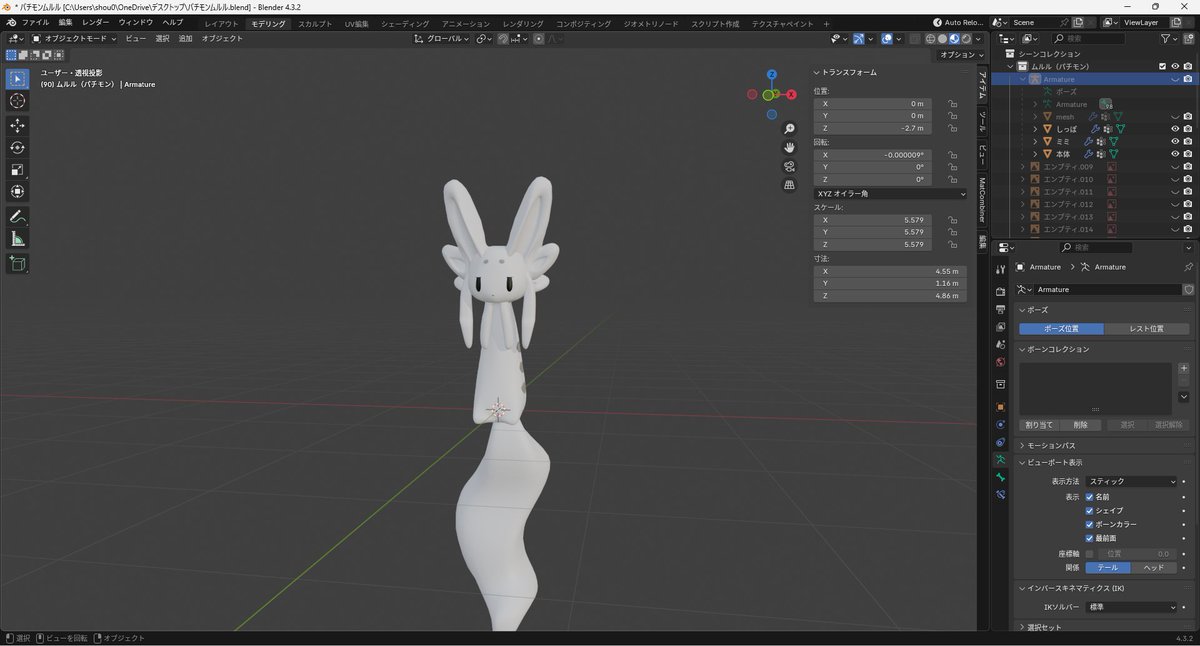Pick the Transform tool

pos(18,191)
